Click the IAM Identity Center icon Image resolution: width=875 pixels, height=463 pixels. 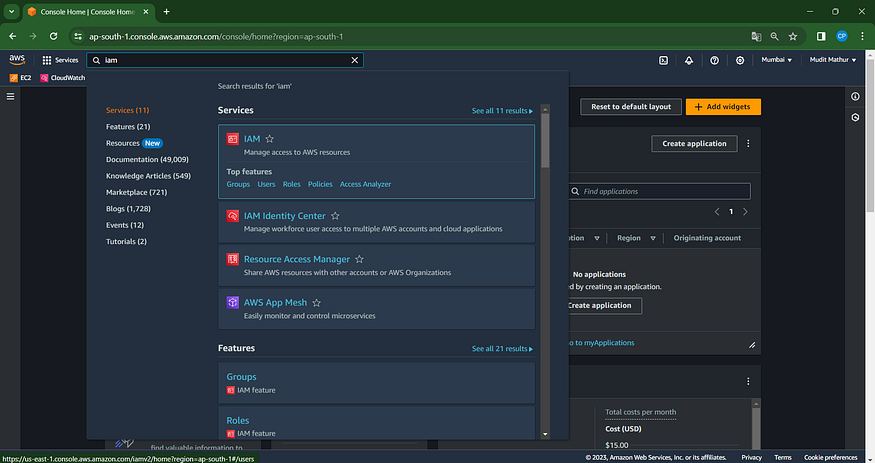[233, 216]
